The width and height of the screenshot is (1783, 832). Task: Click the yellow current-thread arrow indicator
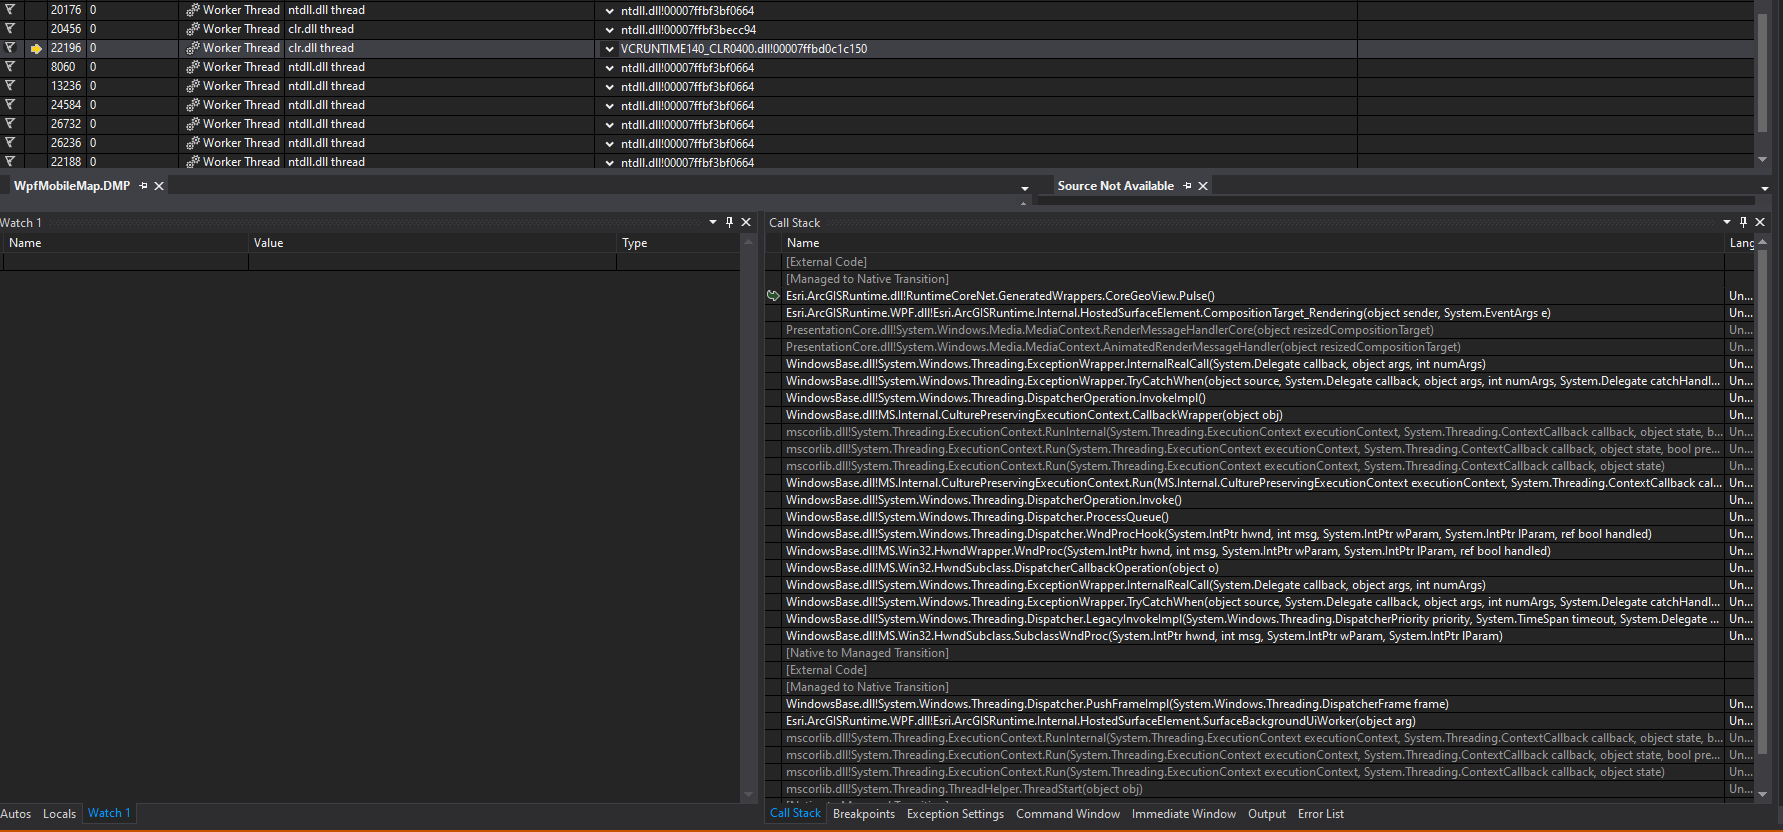tap(36, 48)
